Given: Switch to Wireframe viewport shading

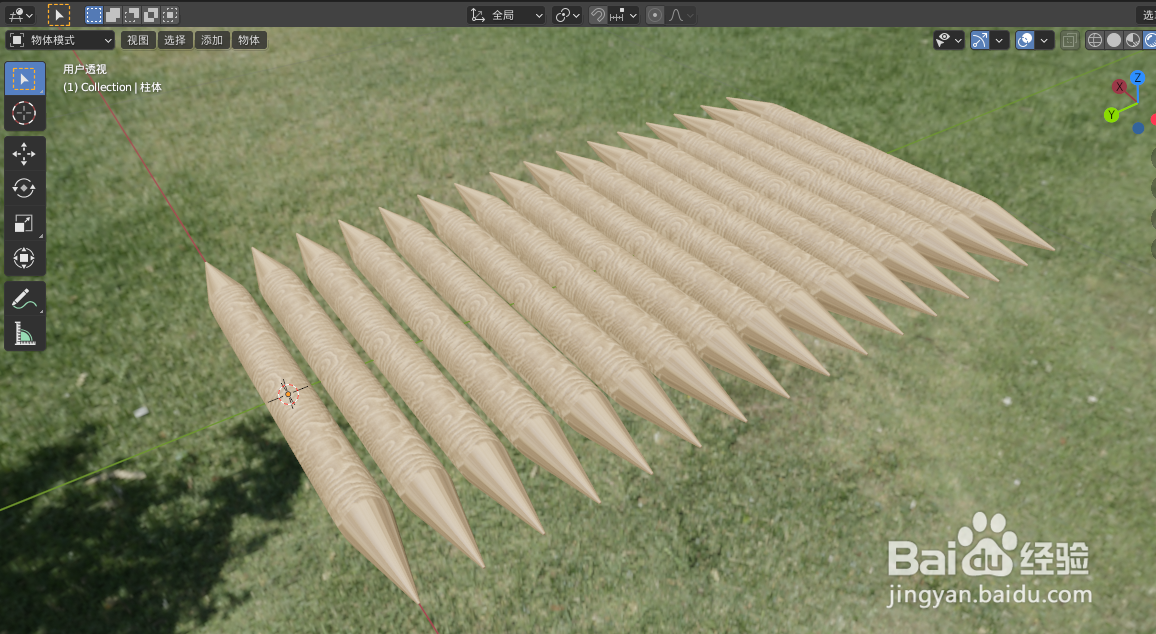Looking at the screenshot, I should [1096, 40].
